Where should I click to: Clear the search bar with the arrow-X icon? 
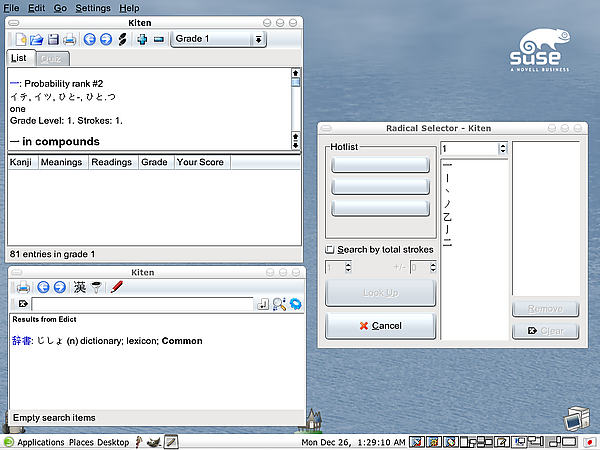(23, 304)
